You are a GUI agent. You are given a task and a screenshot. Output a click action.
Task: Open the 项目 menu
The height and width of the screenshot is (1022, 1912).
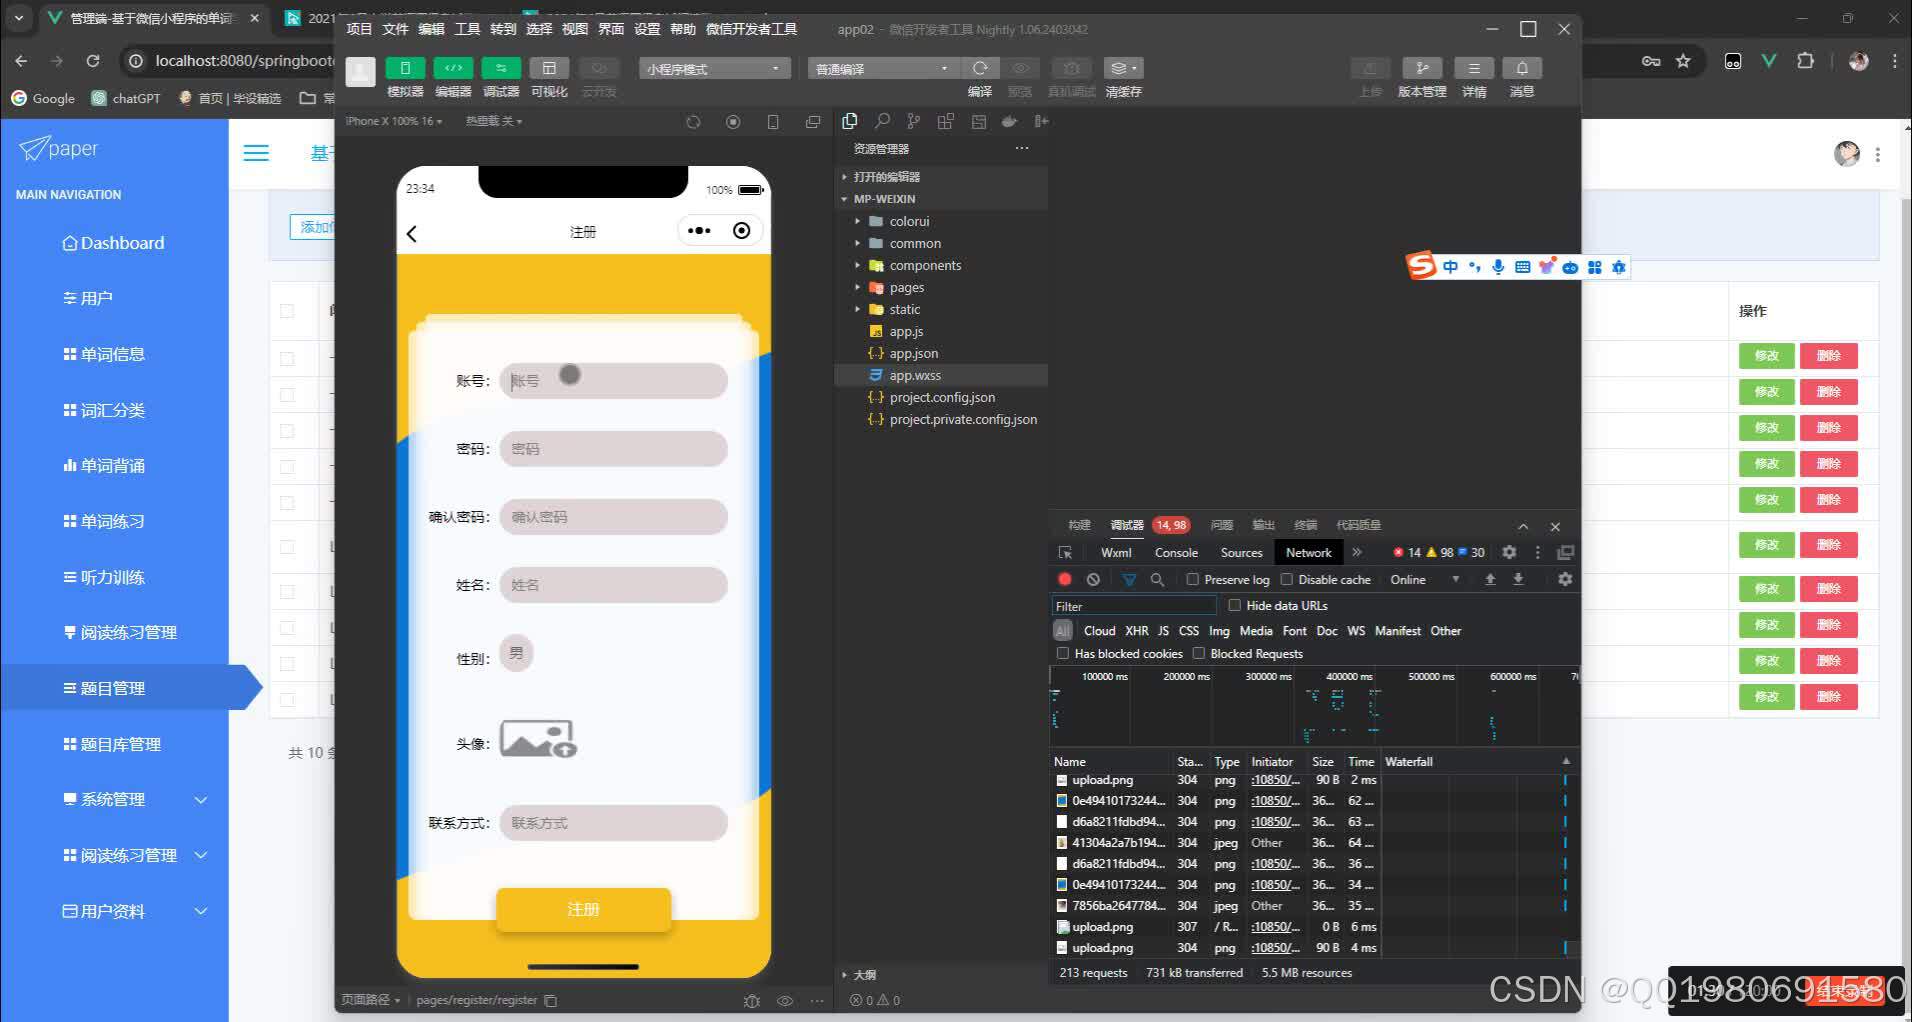(359, 29)
